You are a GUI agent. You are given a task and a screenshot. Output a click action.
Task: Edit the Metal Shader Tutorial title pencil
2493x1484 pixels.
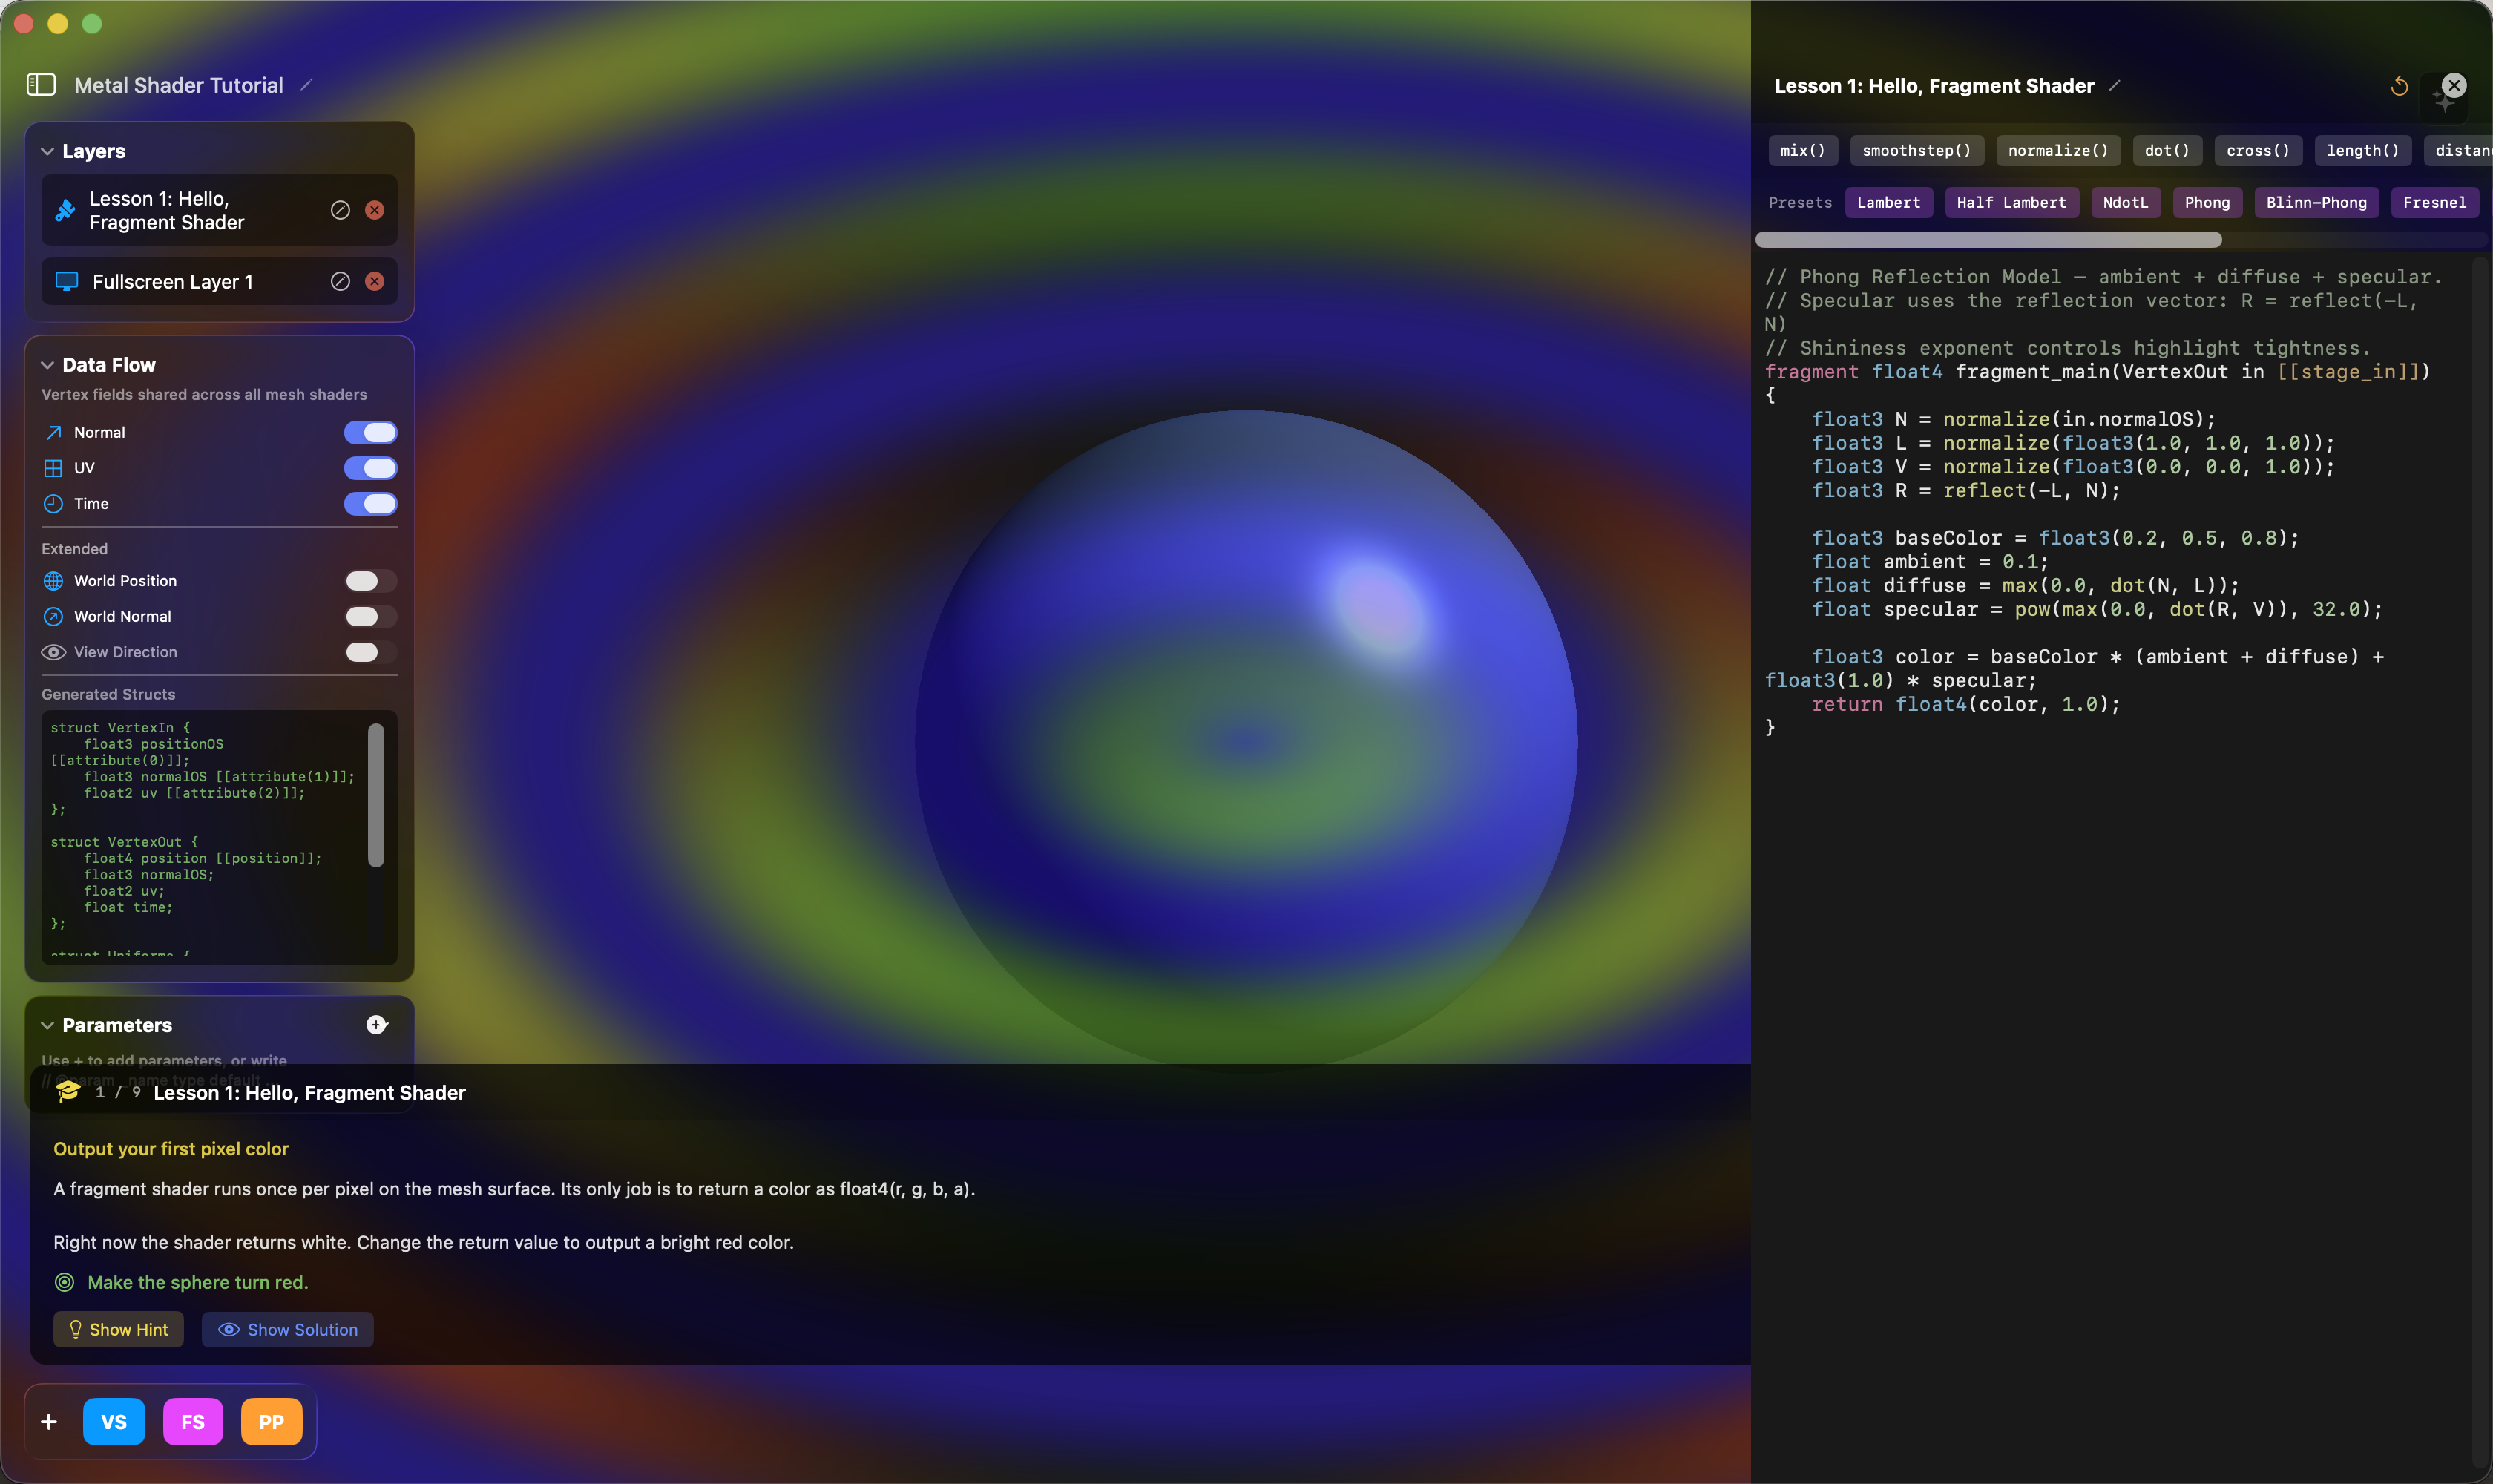307,85
